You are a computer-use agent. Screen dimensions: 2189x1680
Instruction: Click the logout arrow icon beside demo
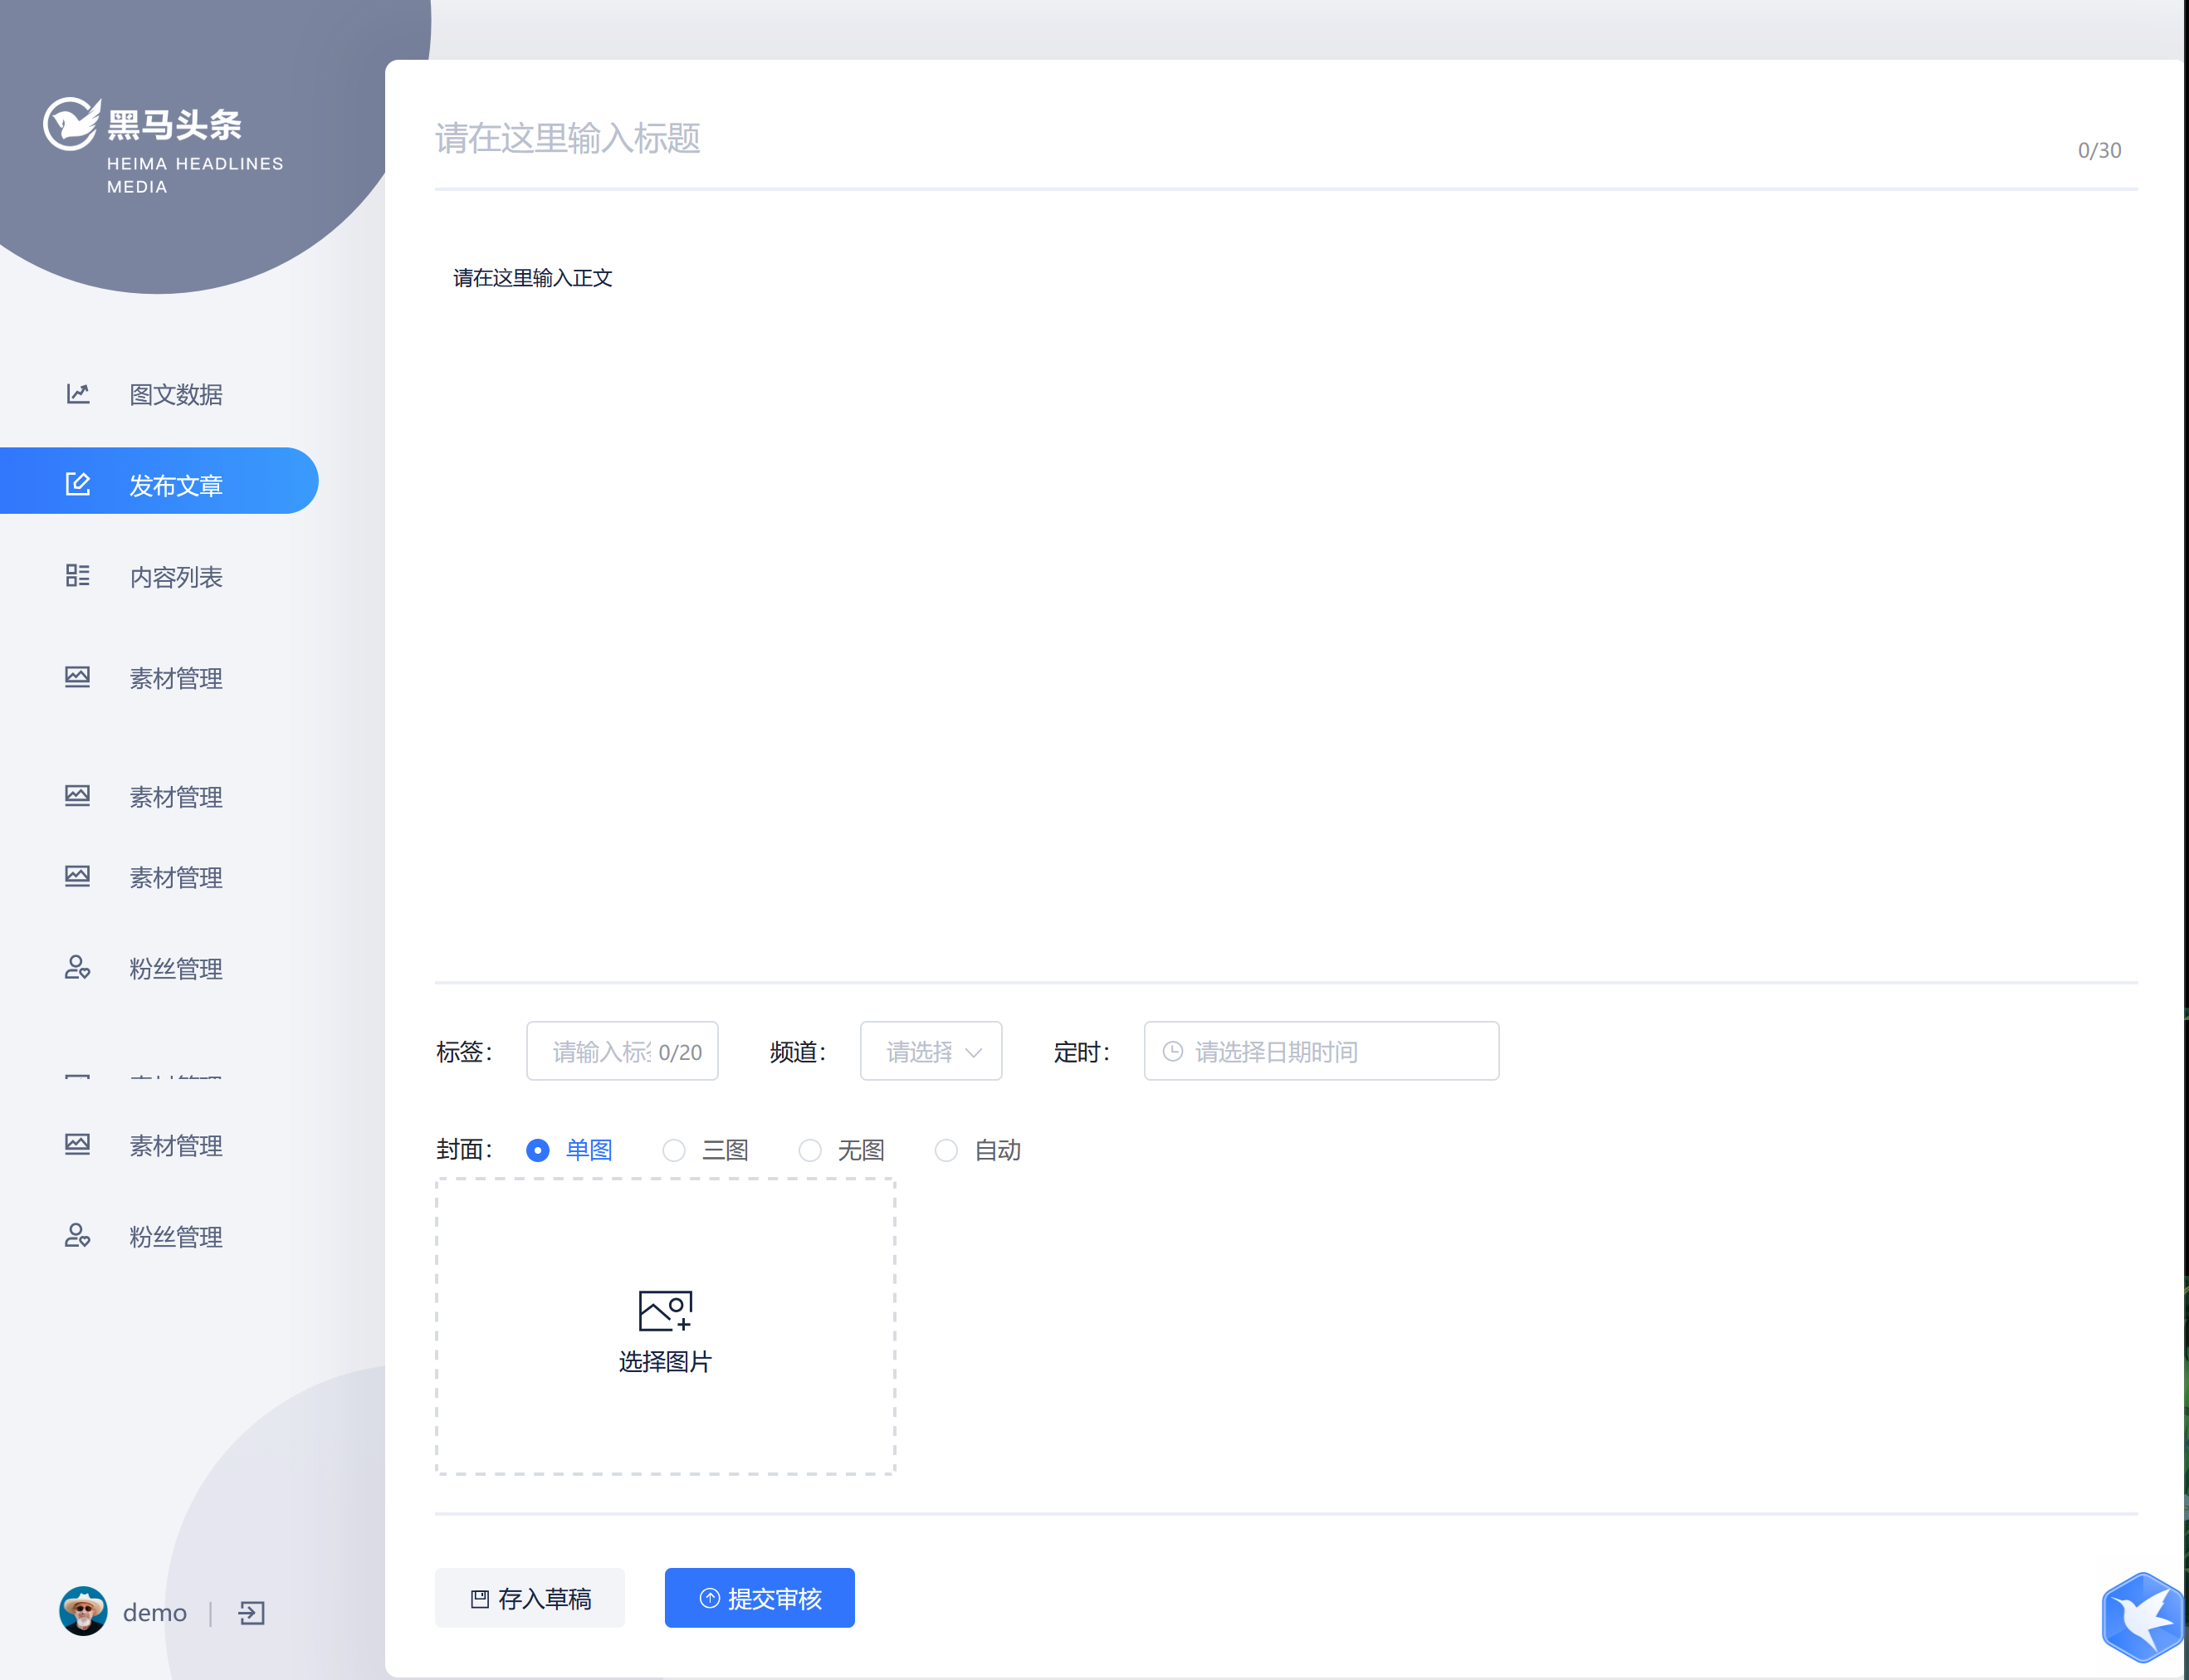(251, 1613)
